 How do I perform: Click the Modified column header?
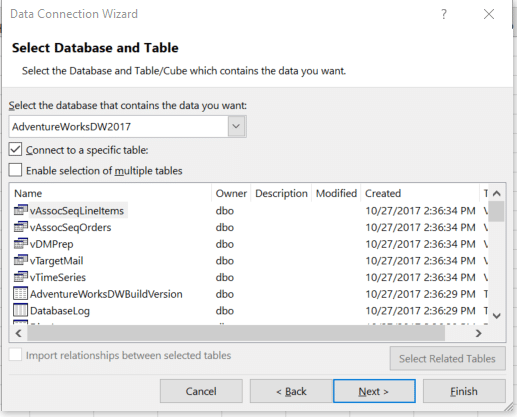click(336, 193)
